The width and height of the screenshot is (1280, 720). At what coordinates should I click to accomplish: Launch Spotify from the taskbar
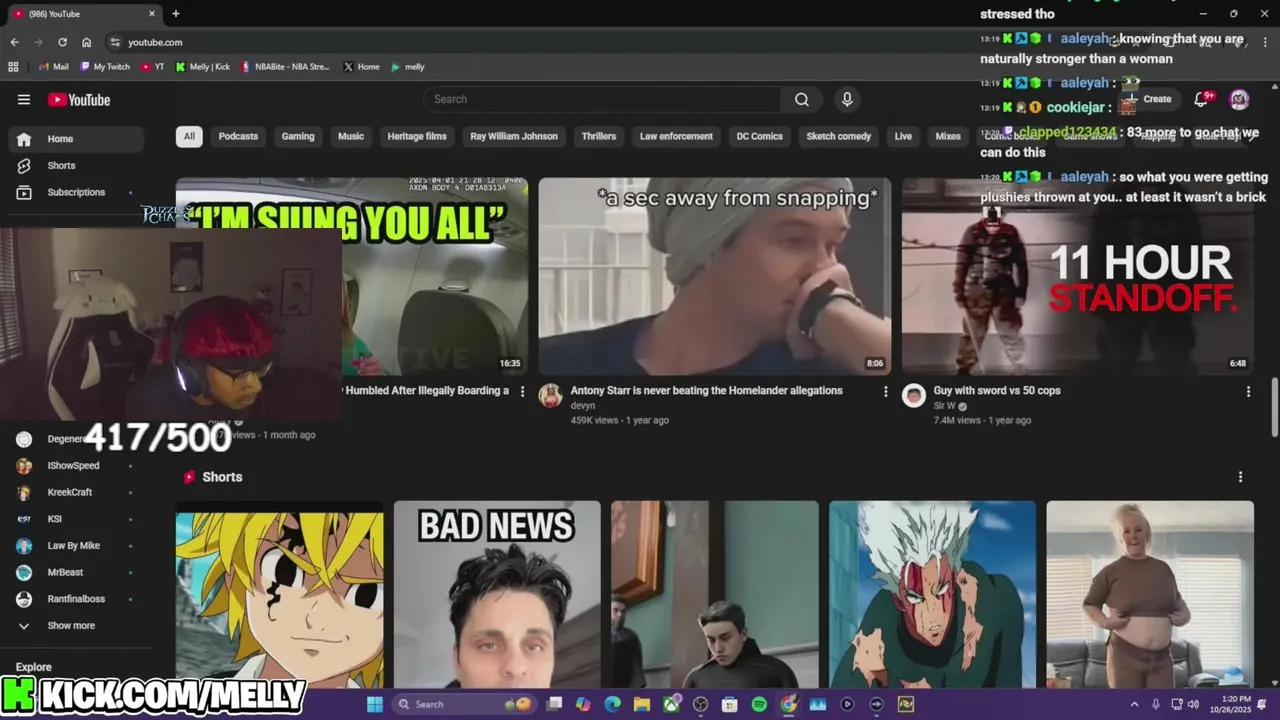[759, 704]
